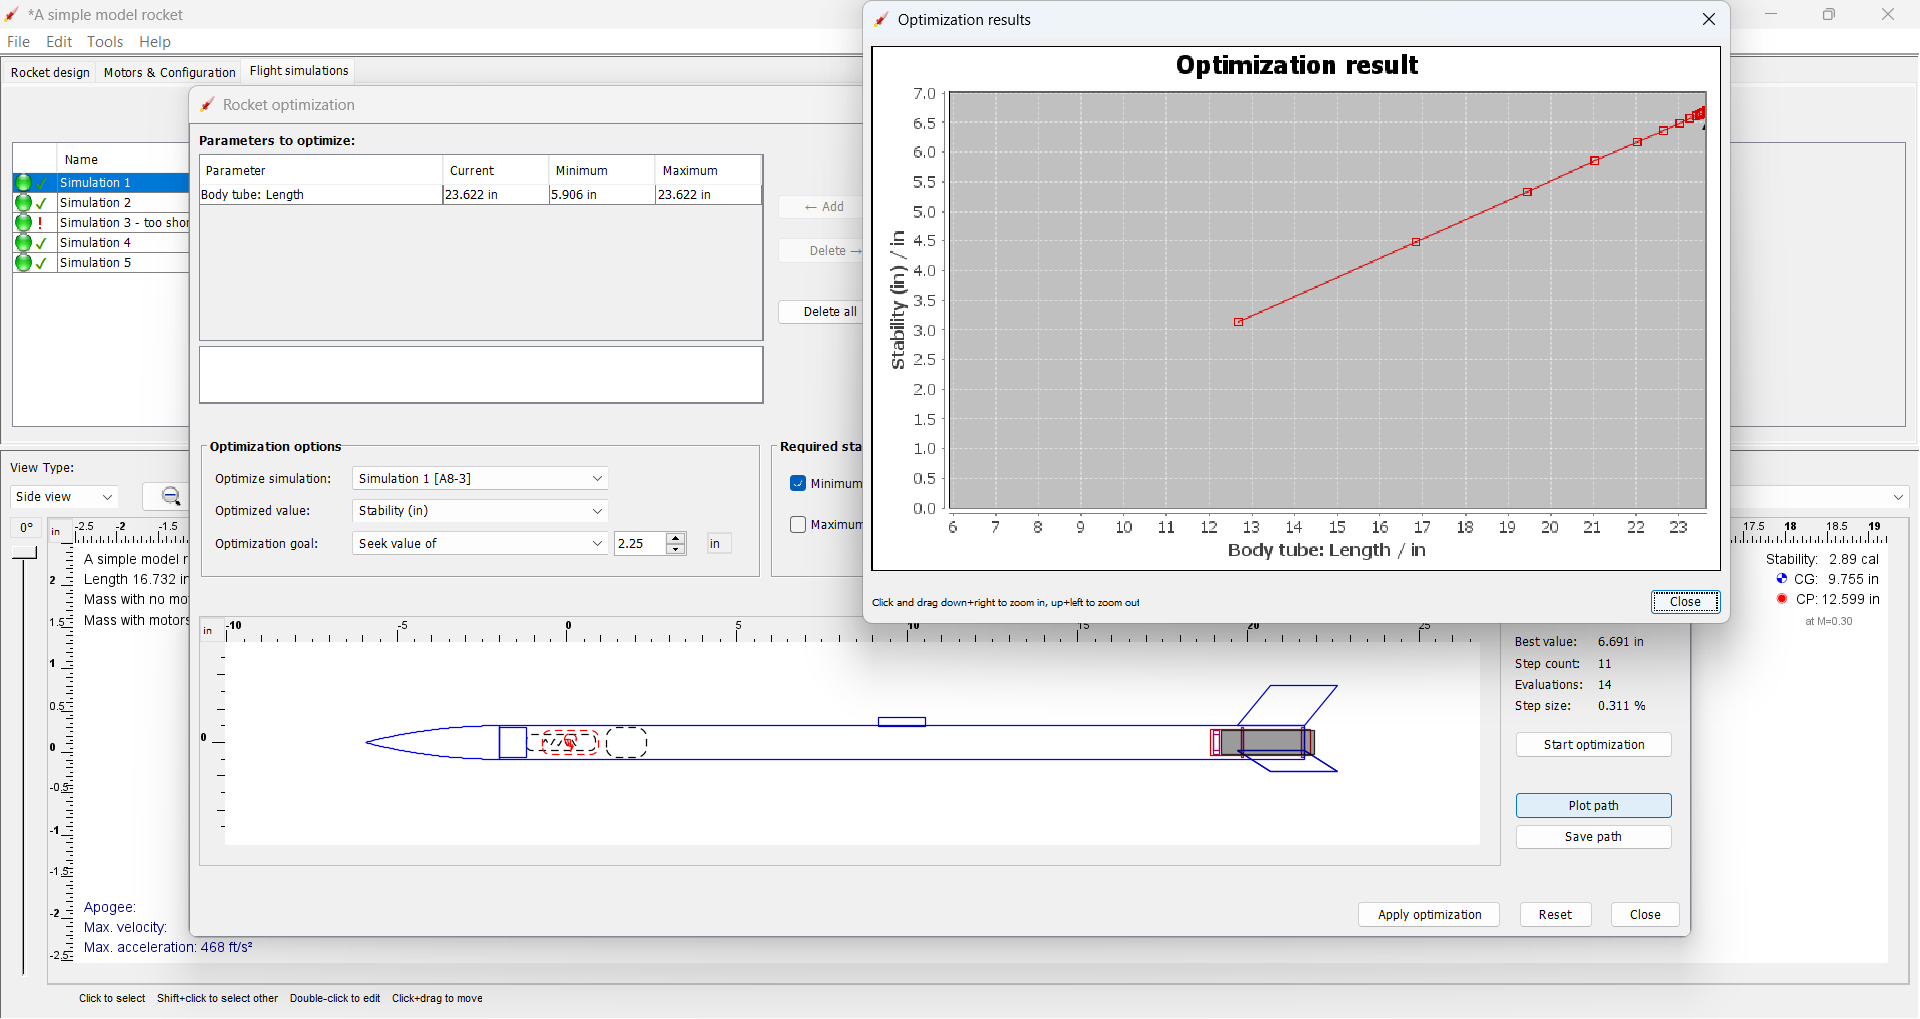The image size is (1920, 1019).
Task: Click the Start optimization button
Action: point(1592,744)
